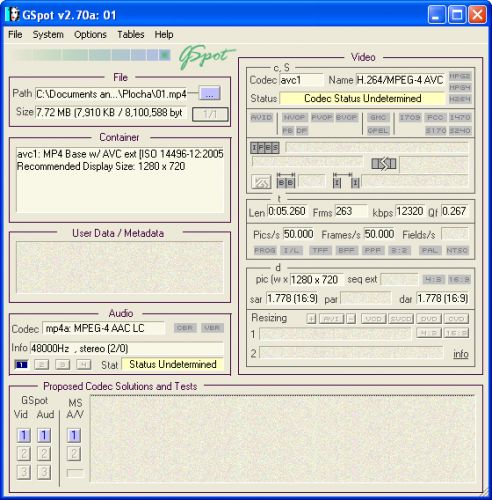
Task: Click the info link in Resizing section
Action: coord(461,354)
